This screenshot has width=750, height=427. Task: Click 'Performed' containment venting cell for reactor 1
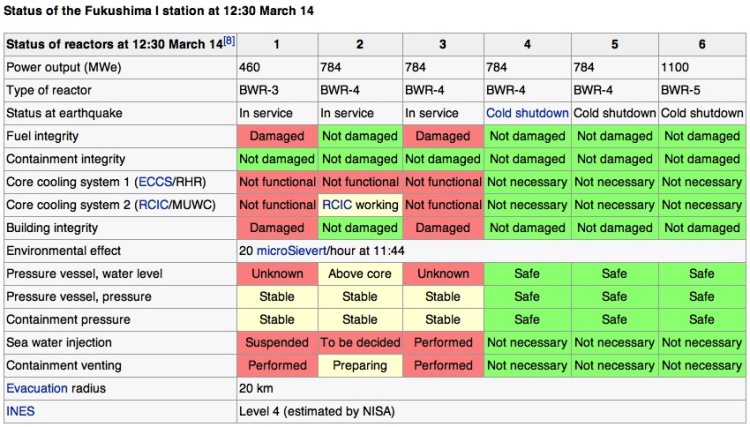277,366
